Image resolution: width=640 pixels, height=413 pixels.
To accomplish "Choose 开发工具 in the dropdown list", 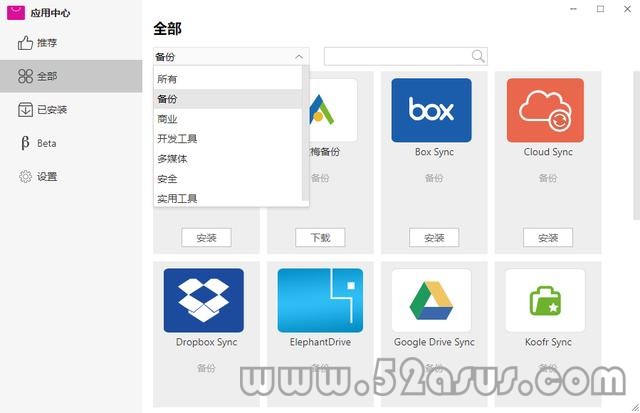I will tap(228, 139).
